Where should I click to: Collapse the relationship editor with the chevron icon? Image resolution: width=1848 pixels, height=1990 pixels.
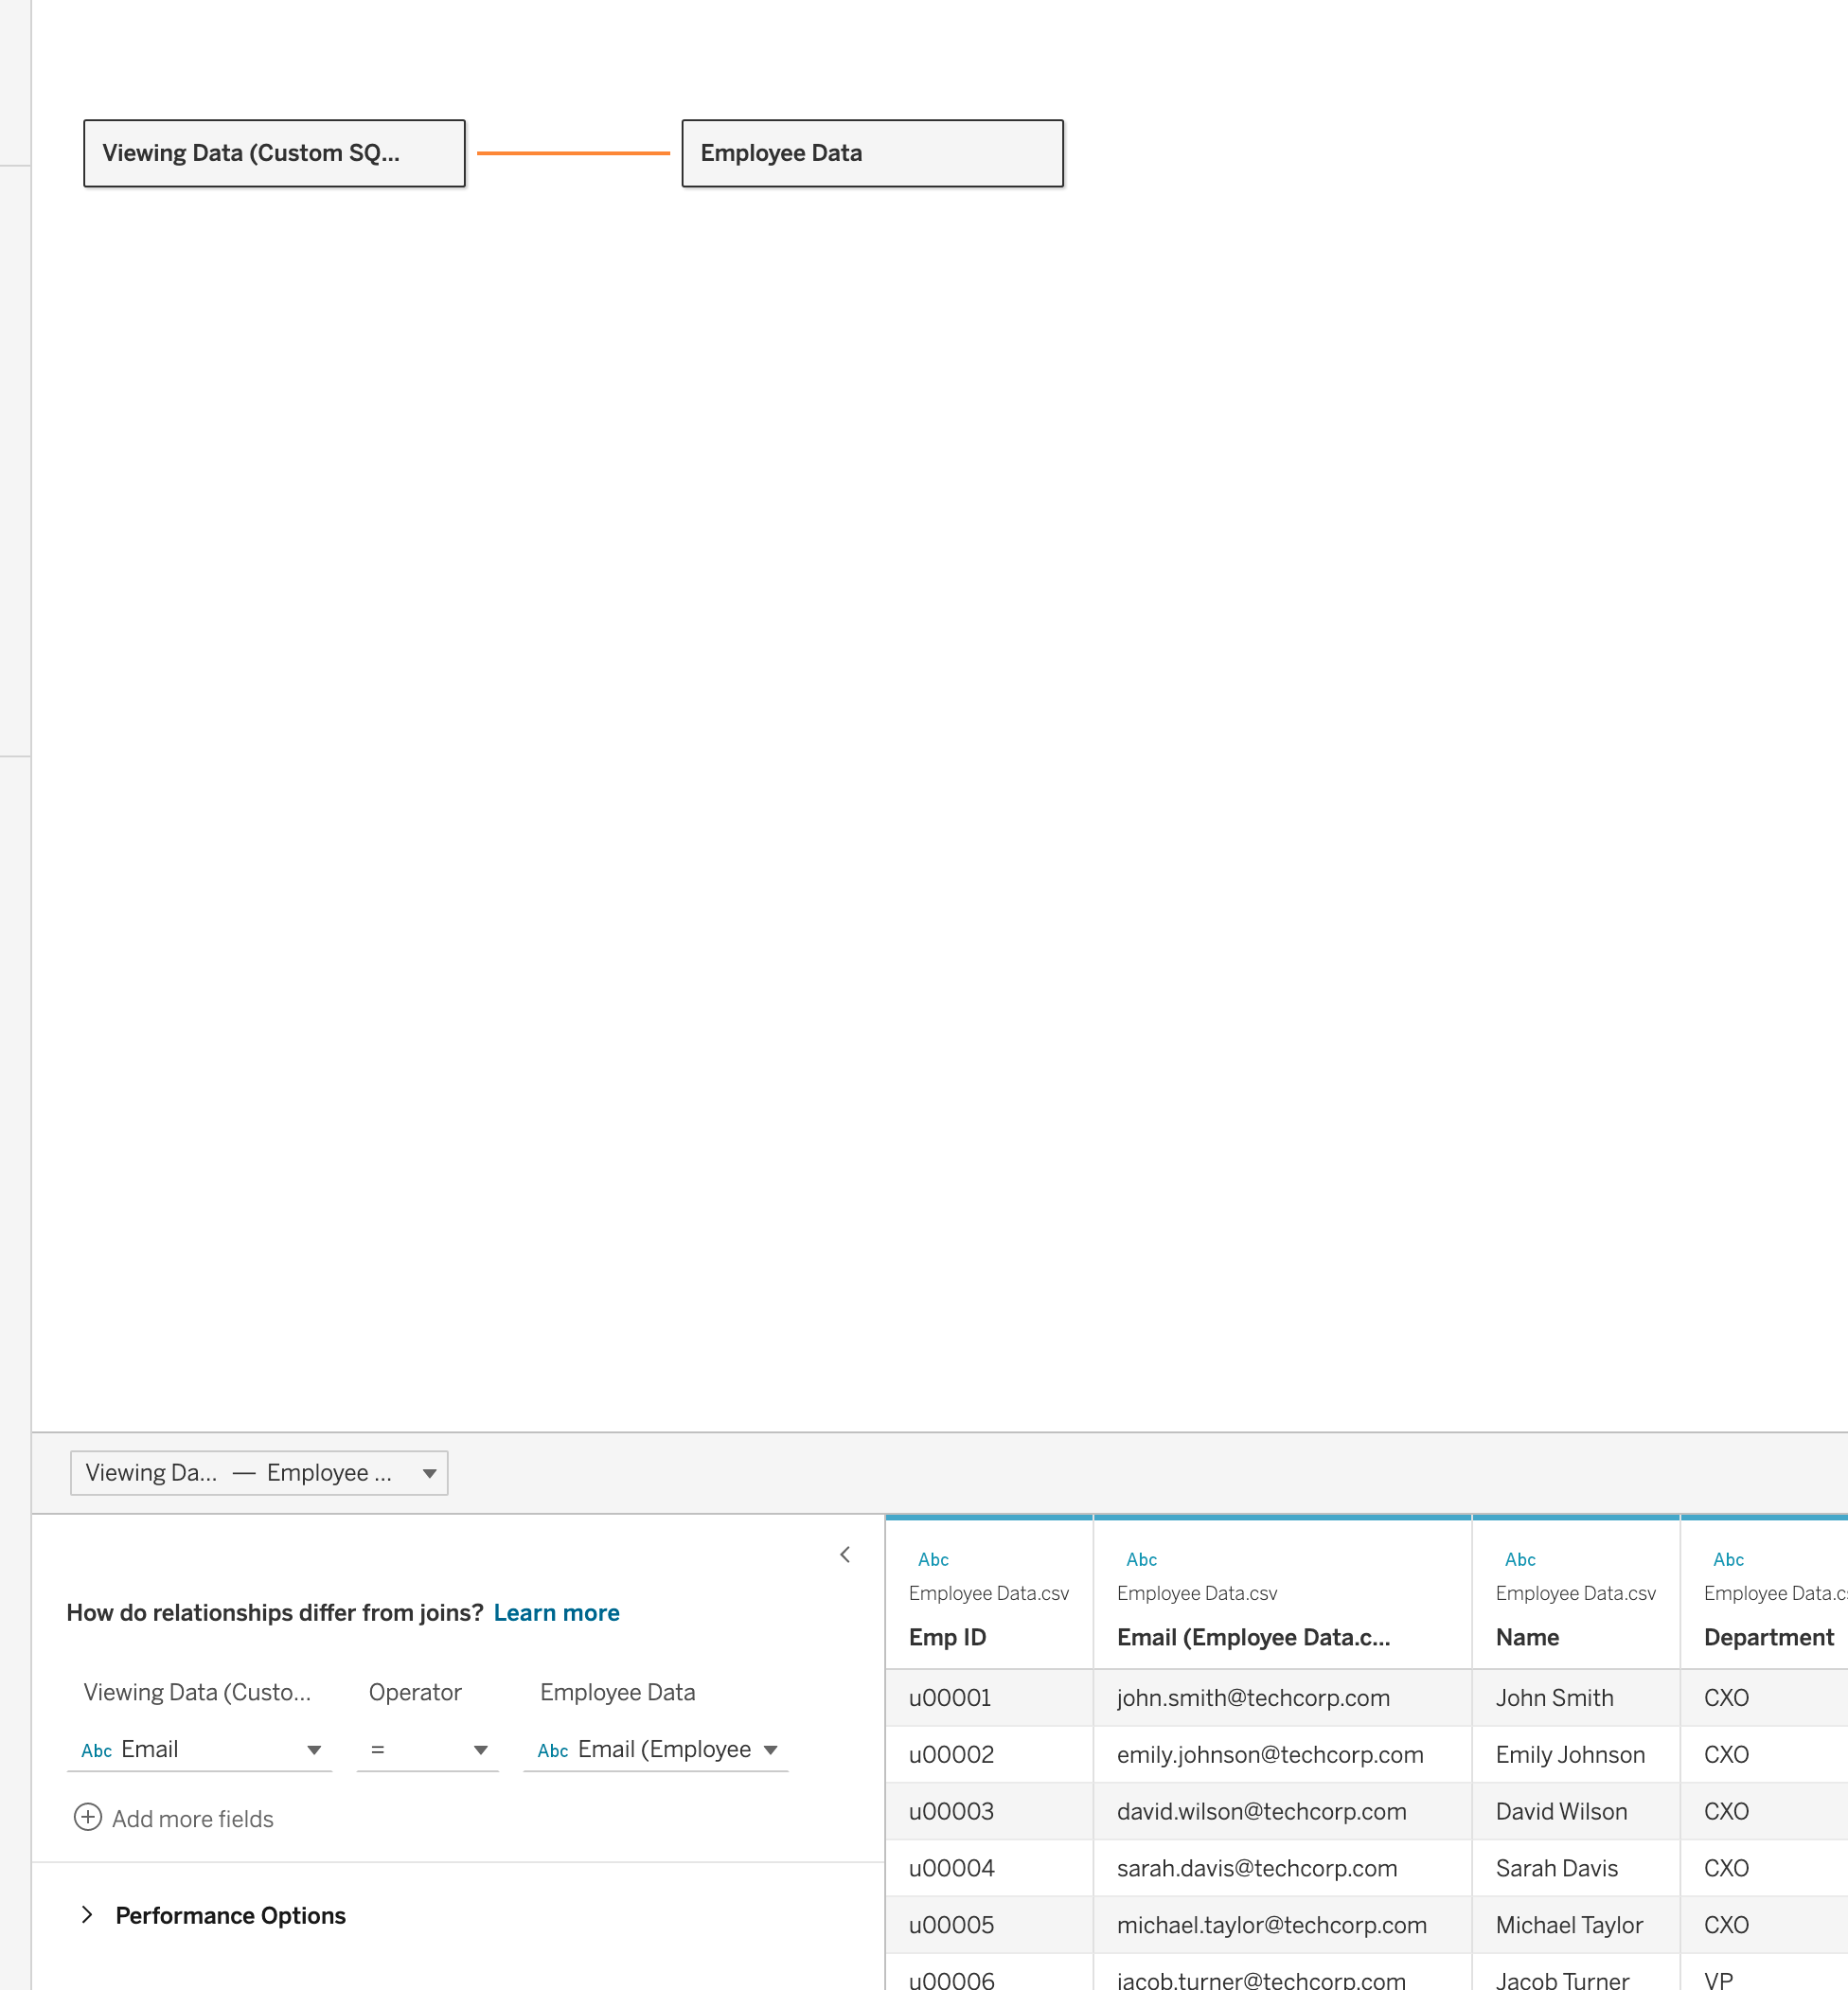845,1555
